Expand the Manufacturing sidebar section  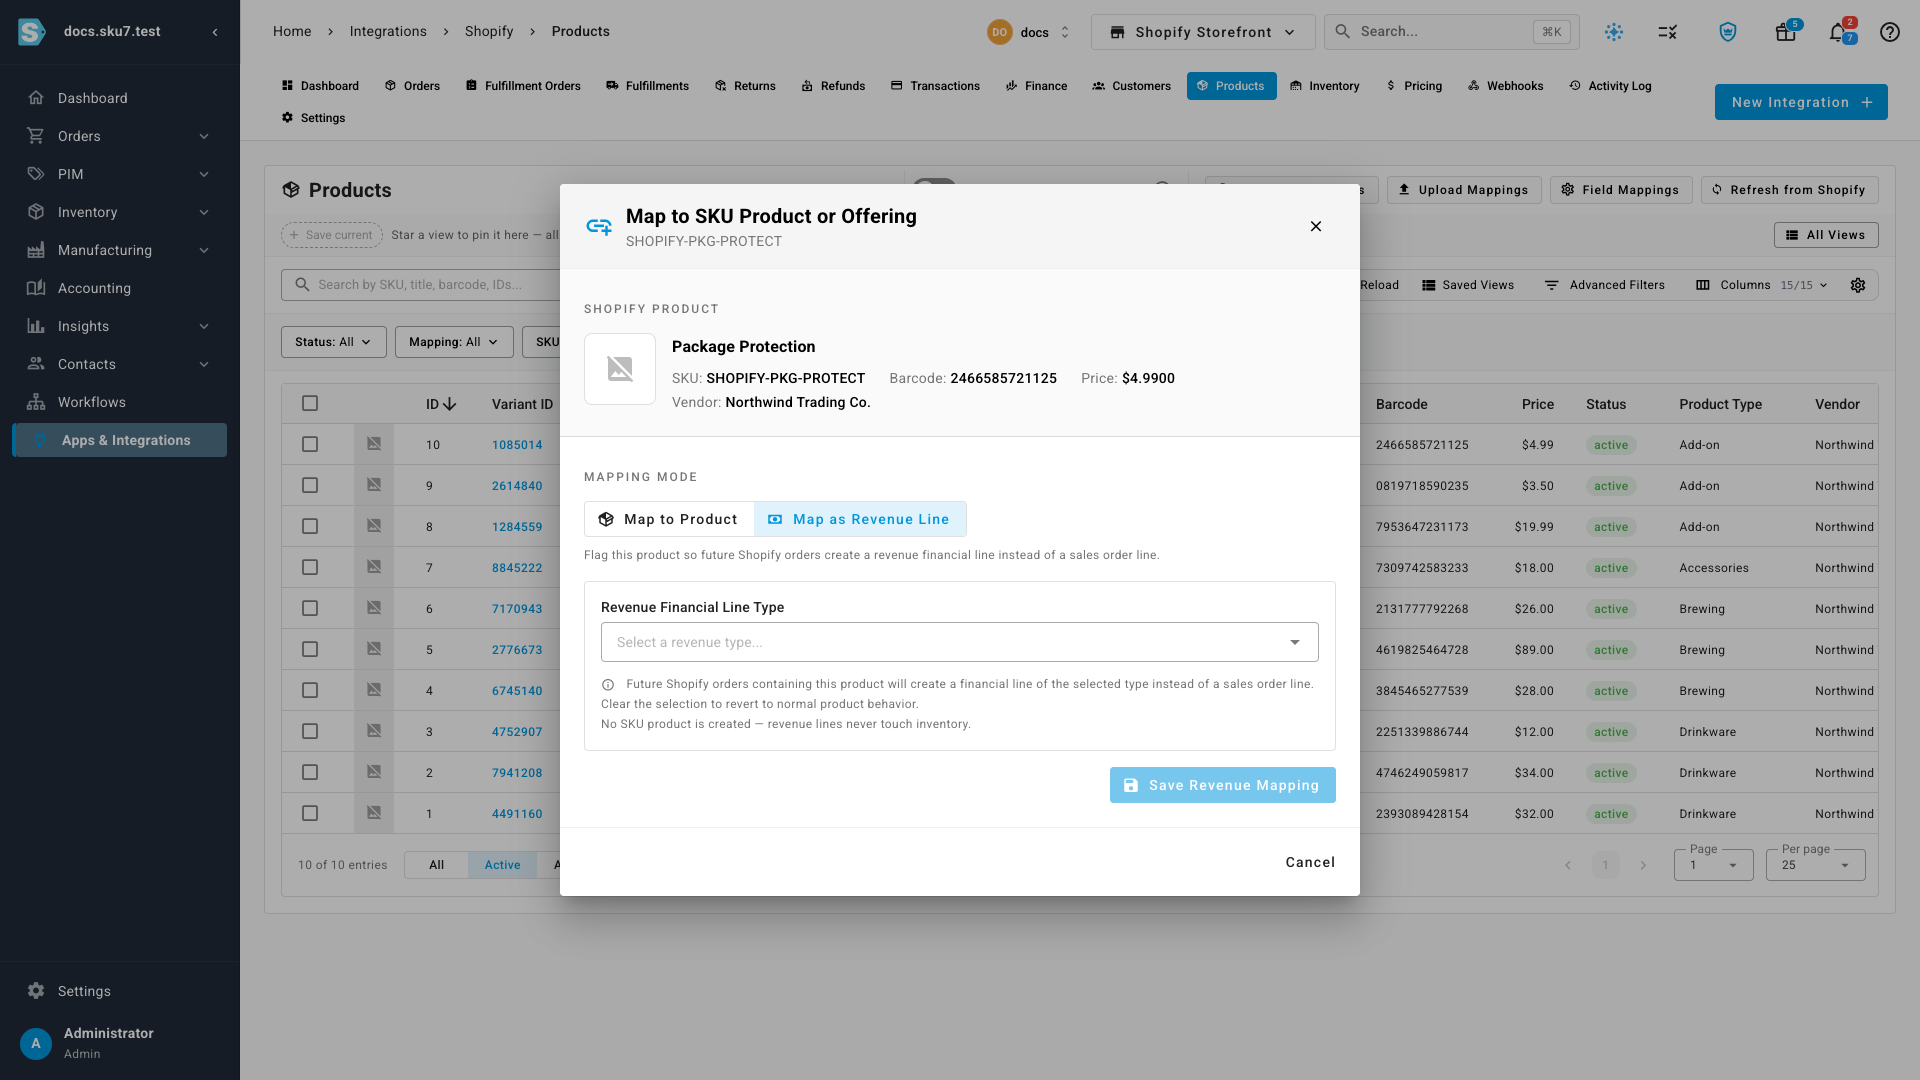click(120, 250)
